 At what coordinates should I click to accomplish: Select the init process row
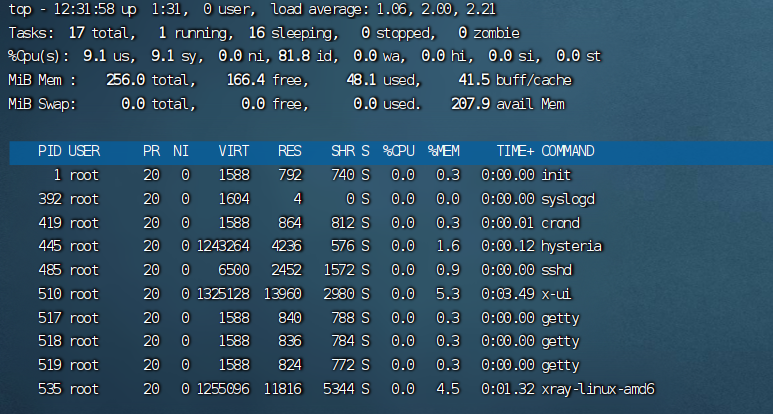555,175
